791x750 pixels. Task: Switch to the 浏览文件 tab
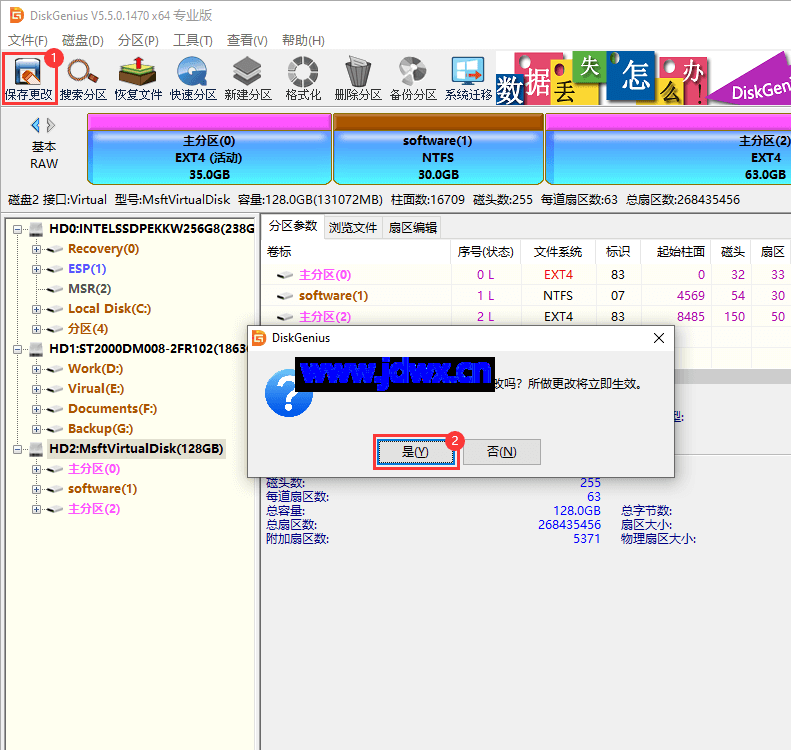point(353,227)
